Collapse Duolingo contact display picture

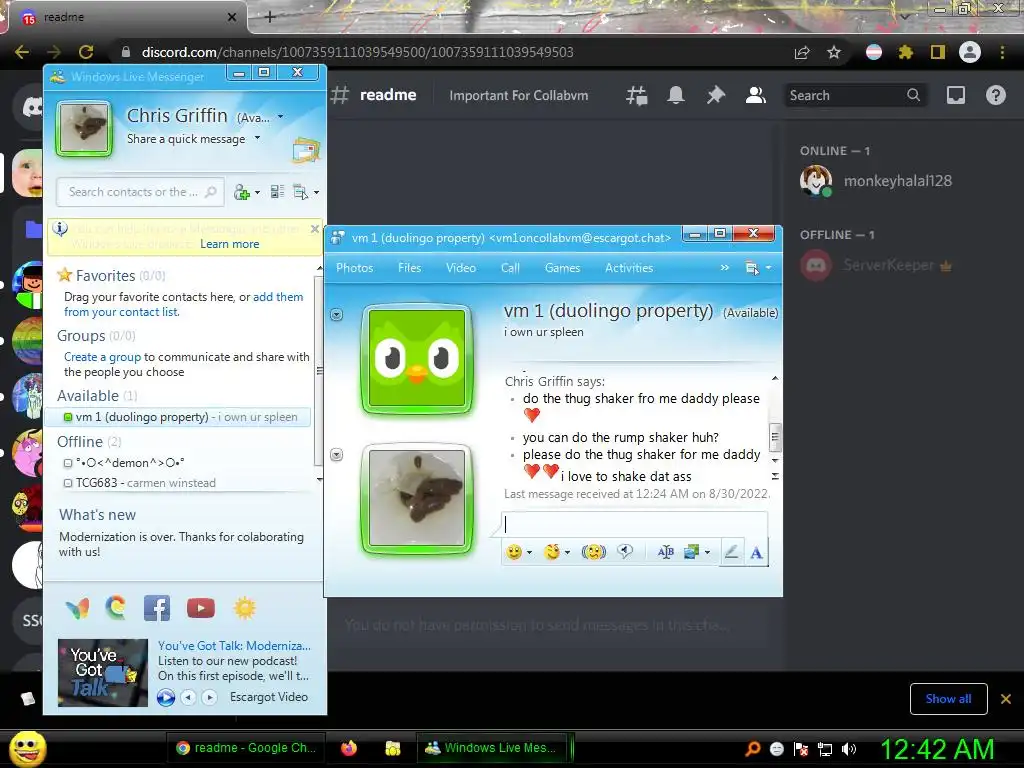[x=336, y=315]
